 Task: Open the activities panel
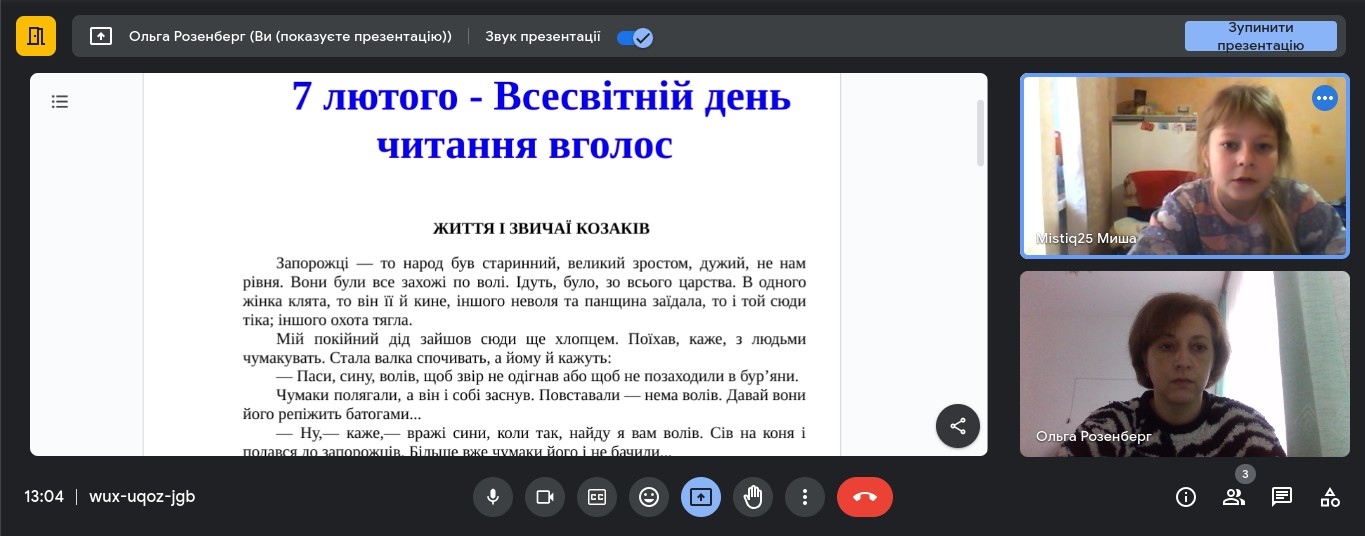pos(1330,497)
